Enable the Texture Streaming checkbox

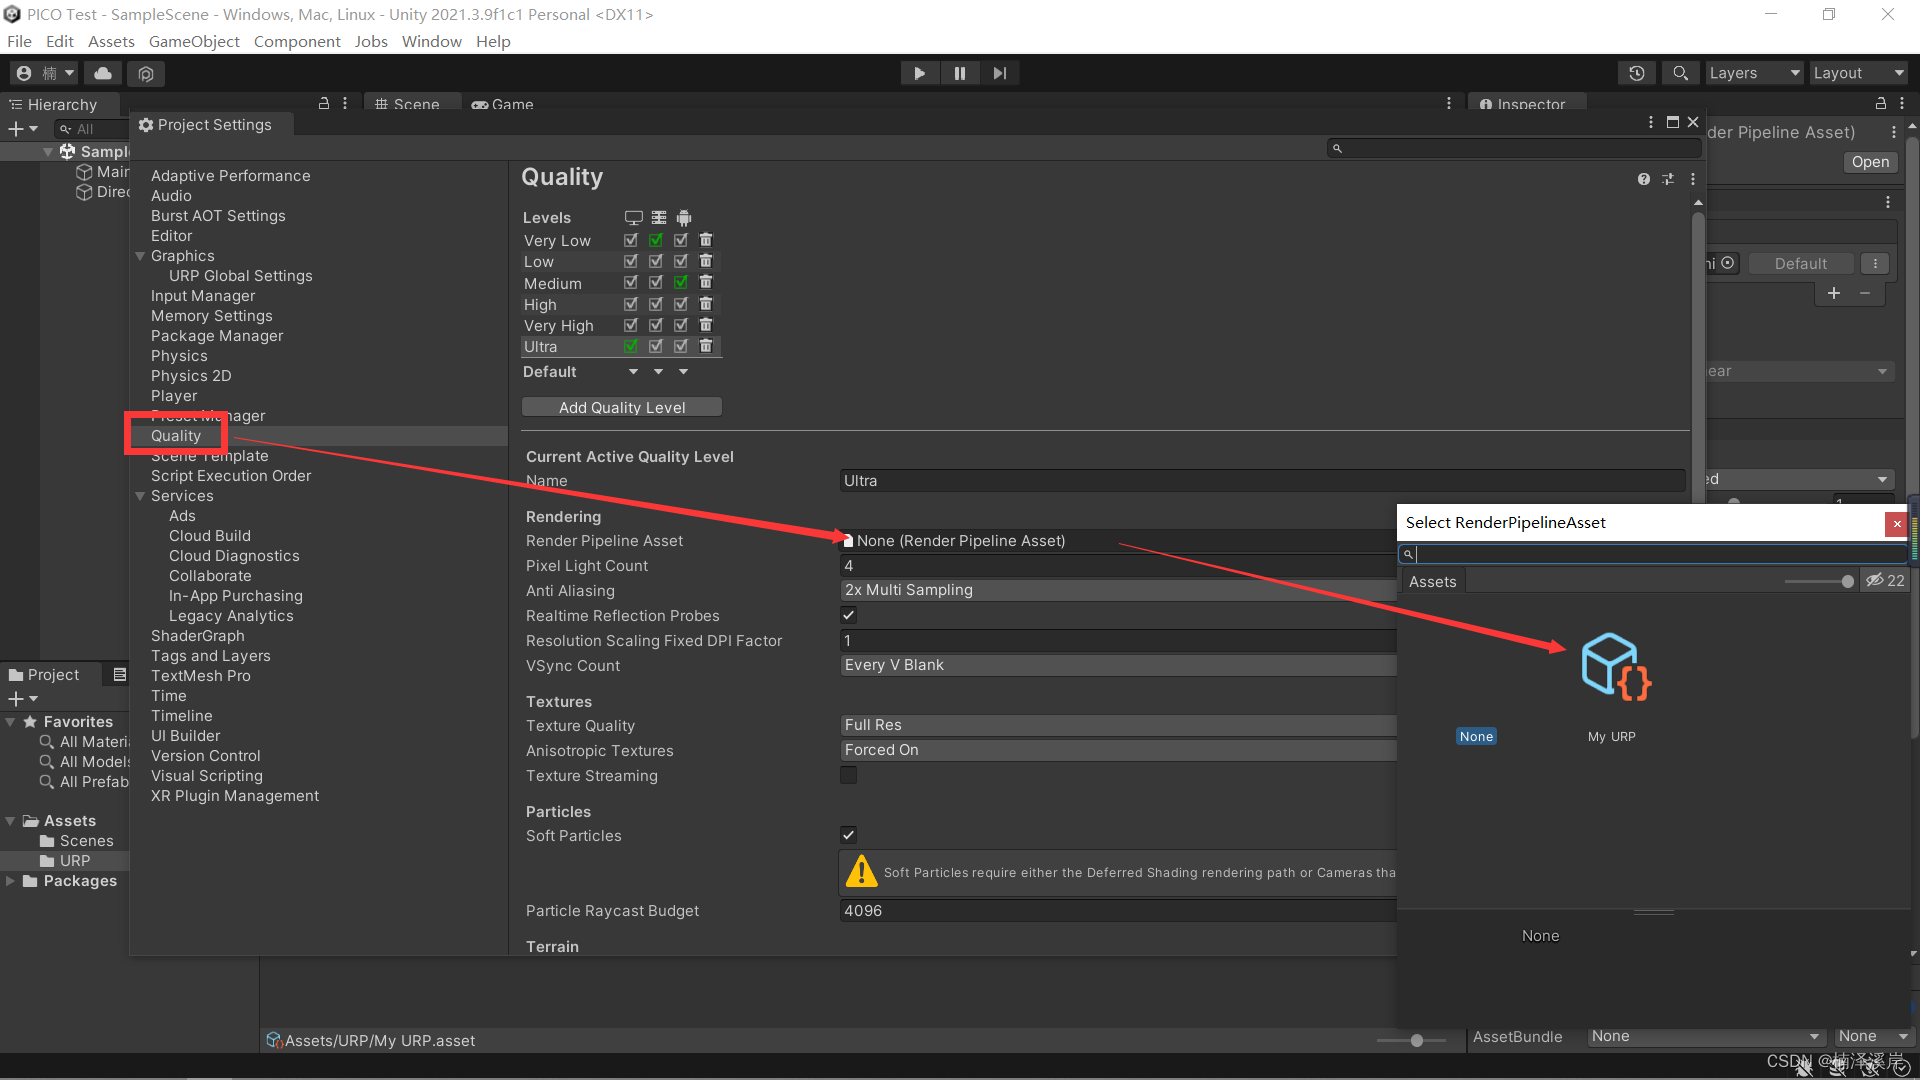pyautogui.click(x=849, y=775)
